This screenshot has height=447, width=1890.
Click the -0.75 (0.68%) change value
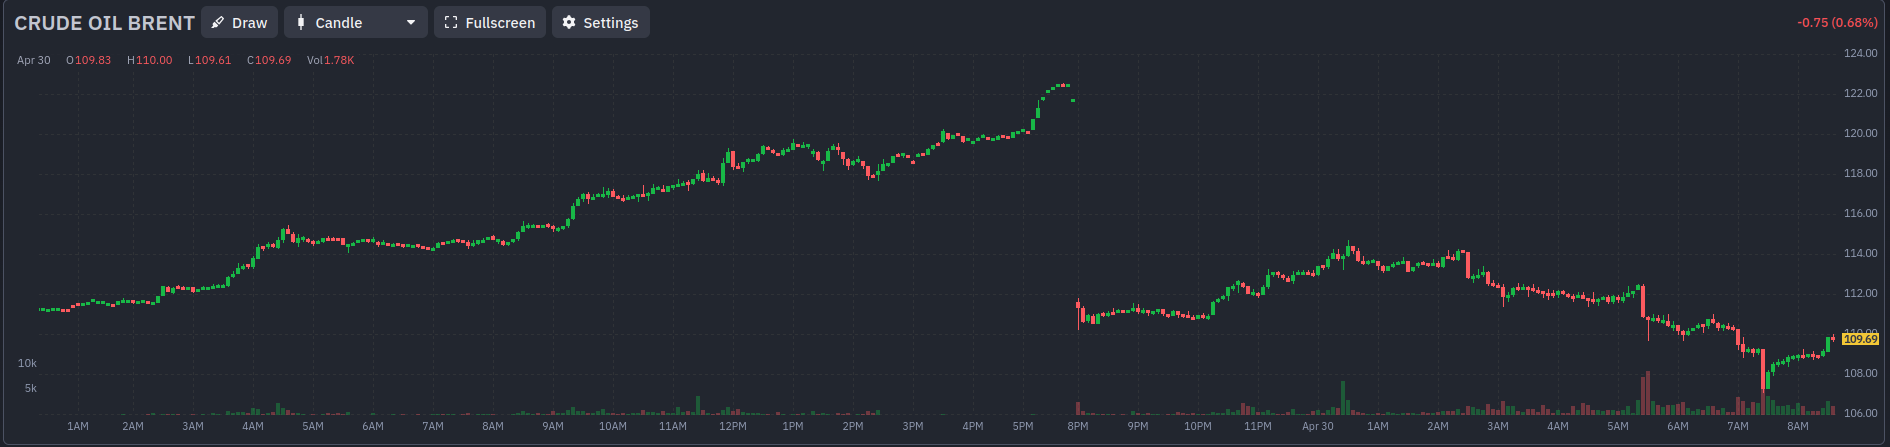tap(1837, 22)
